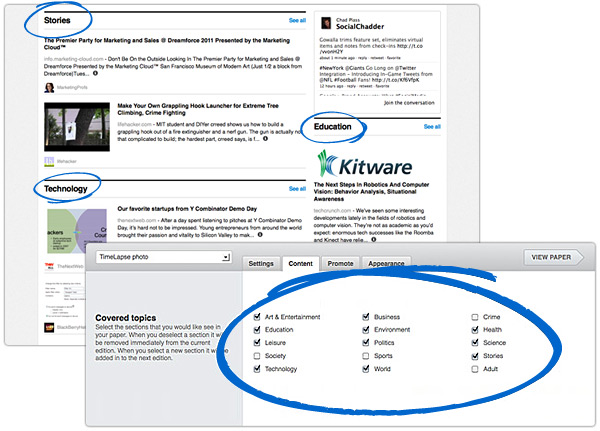Click the MarketingProfs contributor name
The width and height of the screenshot is (600, 431).
pyautogui.click(x=72, y=88)
